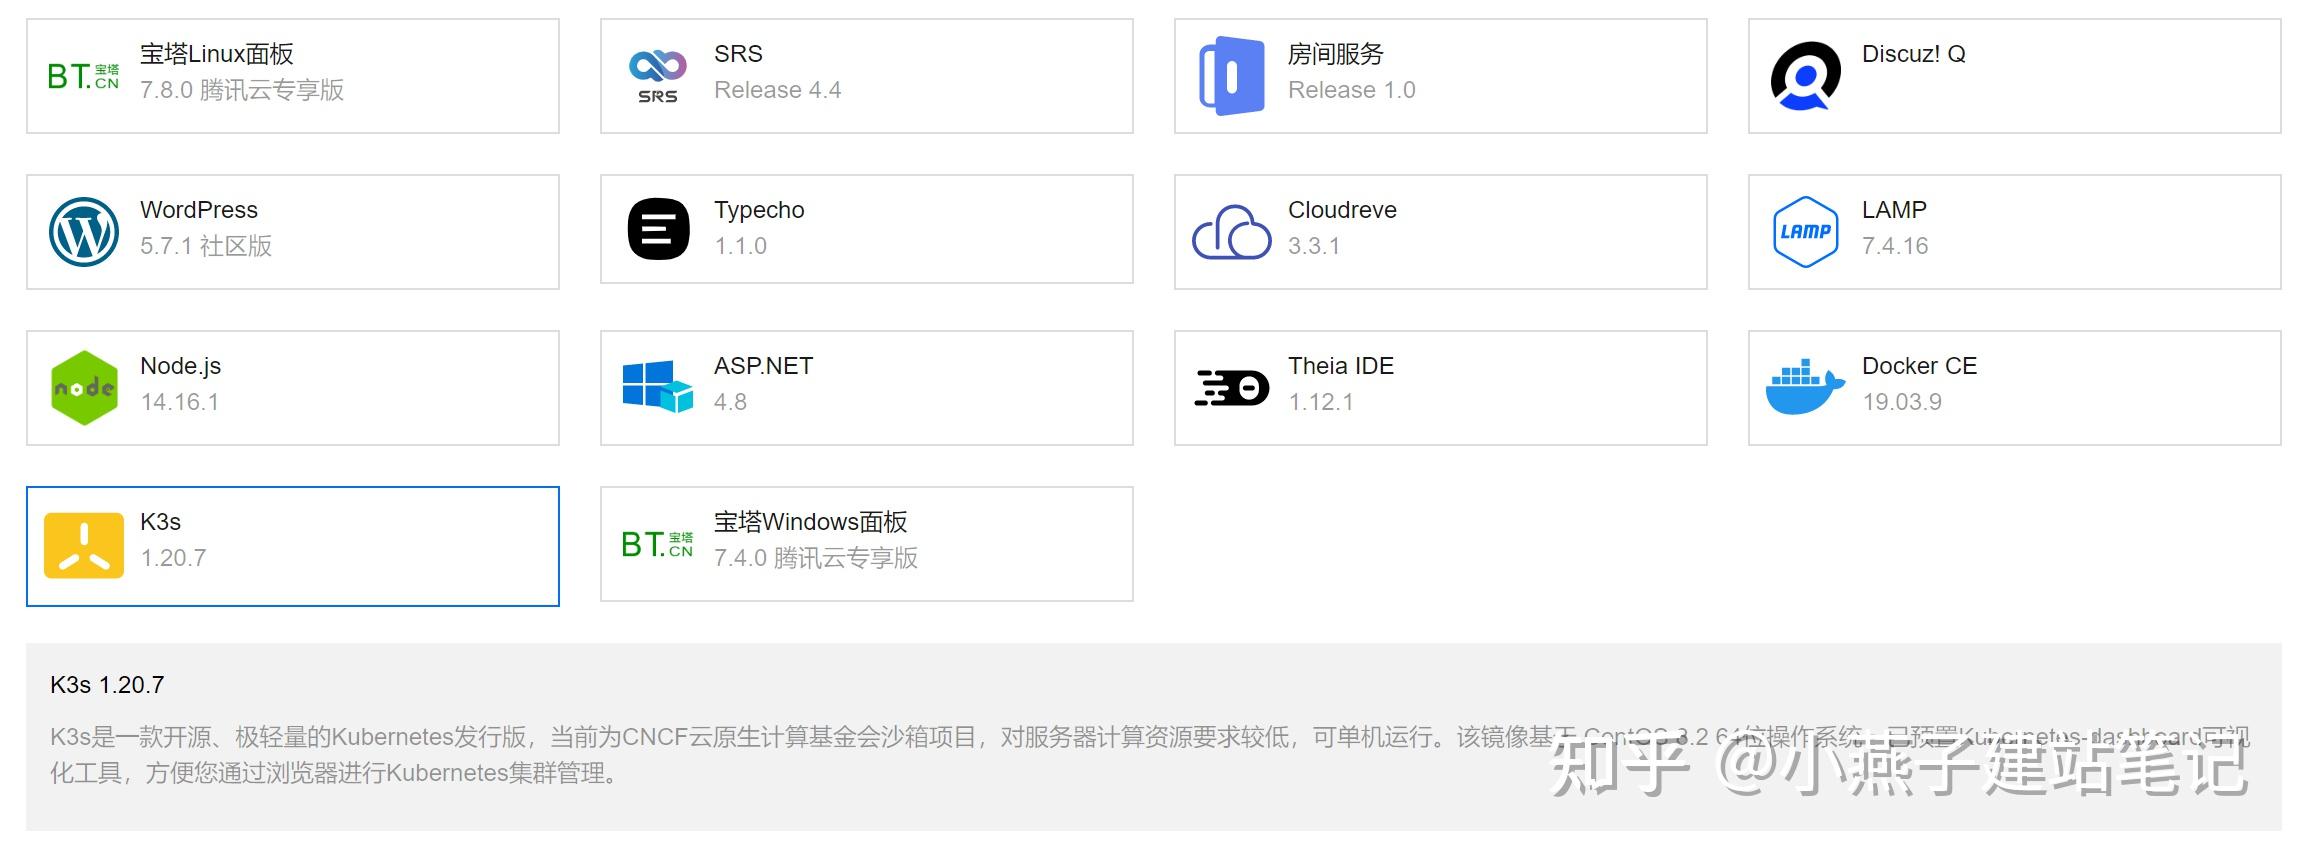Viewport: 2308px width, 859px height.
Task: Click the Cloudreve 3.3.1 version label
Action: pos(1314,246)
